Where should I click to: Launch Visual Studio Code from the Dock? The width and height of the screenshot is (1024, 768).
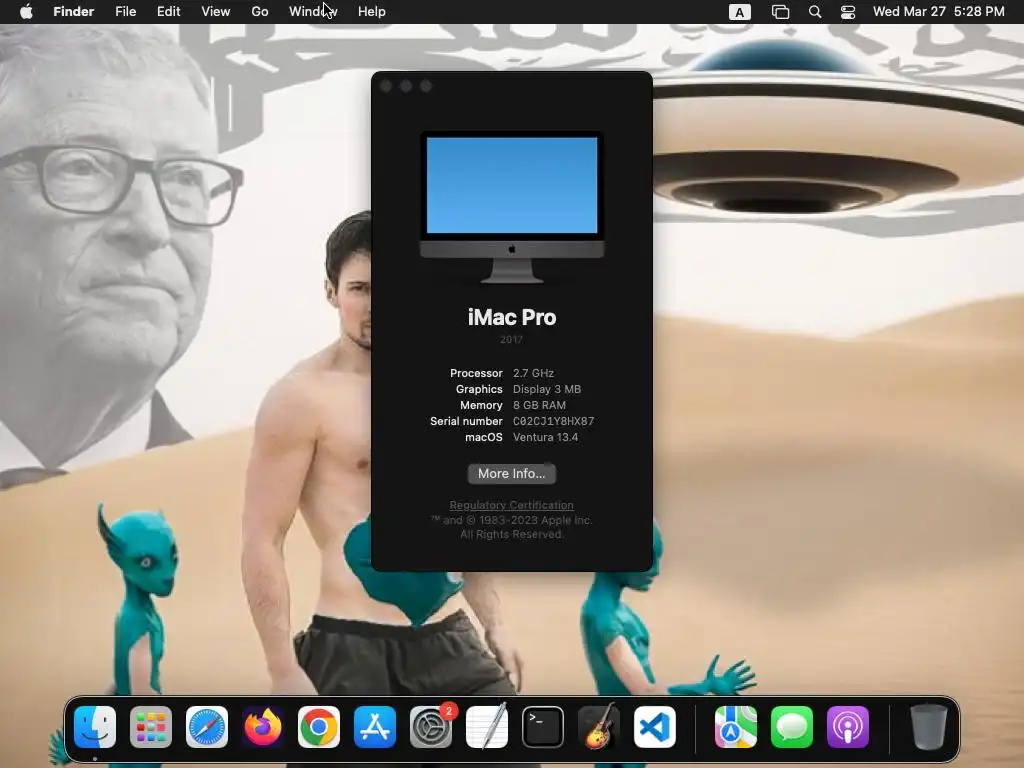(x=654, y=727)
